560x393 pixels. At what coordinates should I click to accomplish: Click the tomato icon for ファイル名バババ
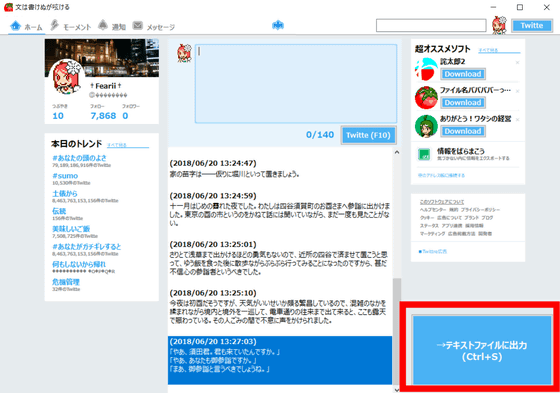point(426,98)
